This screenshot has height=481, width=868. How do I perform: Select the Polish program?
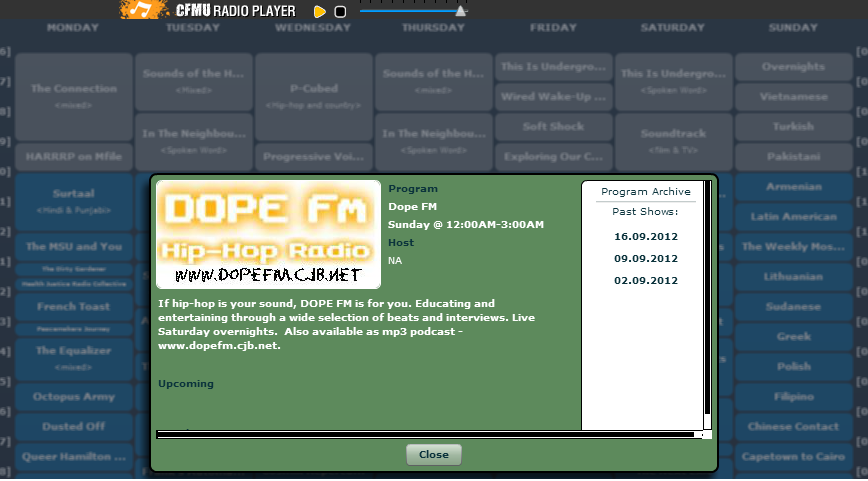[x=794, y=366]
